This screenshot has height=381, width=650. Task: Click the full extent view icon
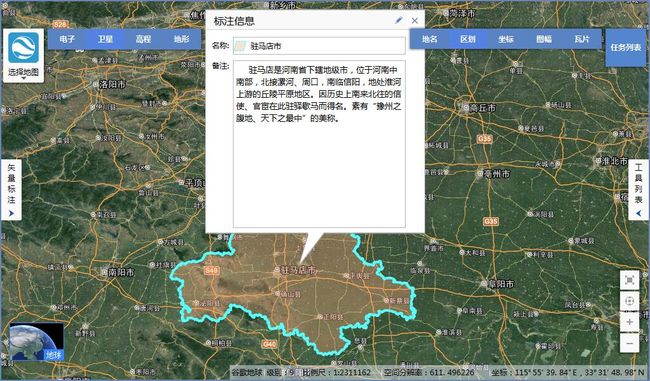pos(629,281)
